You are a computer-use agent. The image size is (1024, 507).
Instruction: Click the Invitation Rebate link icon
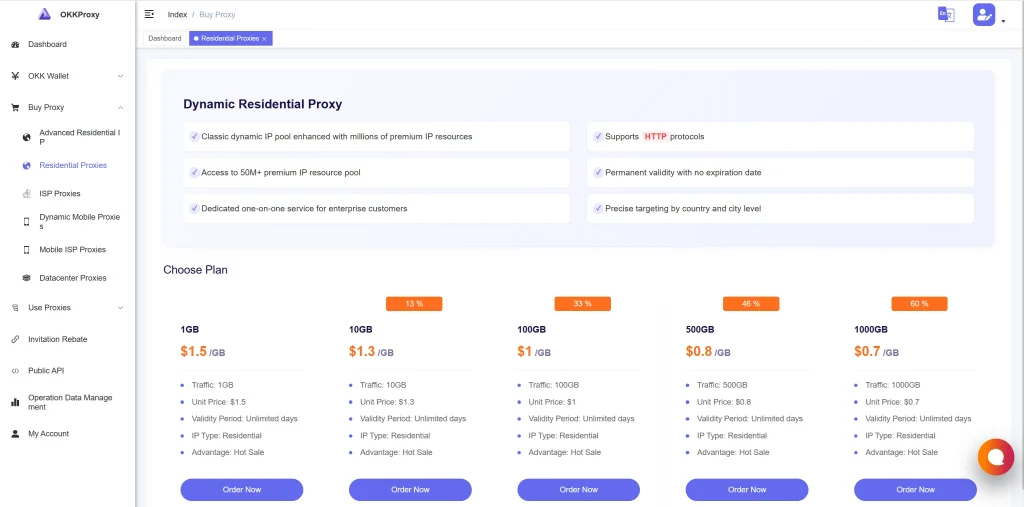[x=15, y=340]
